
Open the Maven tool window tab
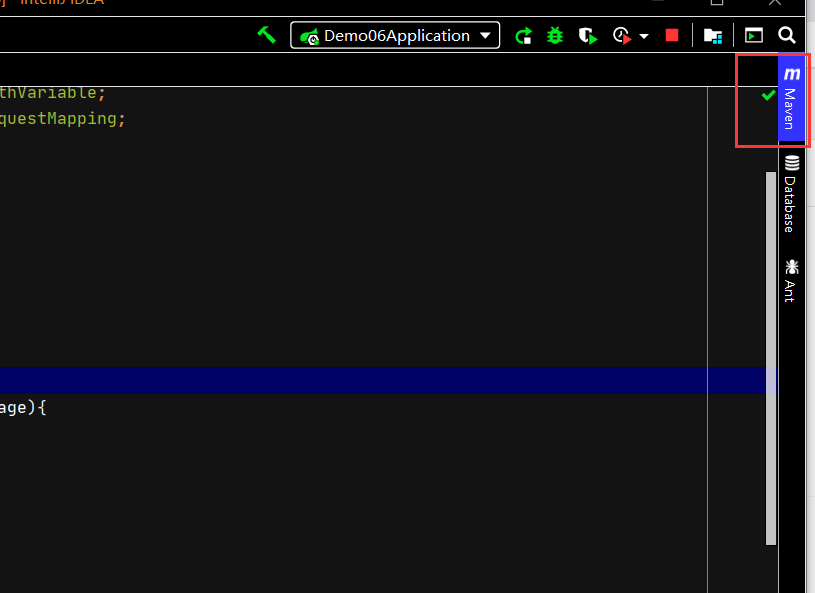791,98
